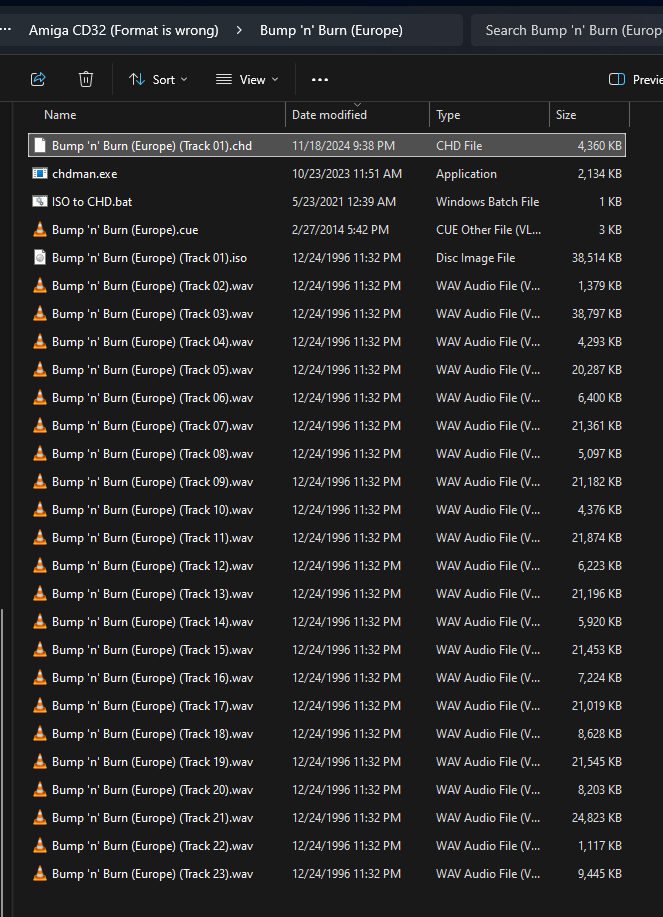Select the chdman.exe file name
Image resolution: width=663 pixels, height=917 pixels.
pyautogui.click(x=85, y=174)
